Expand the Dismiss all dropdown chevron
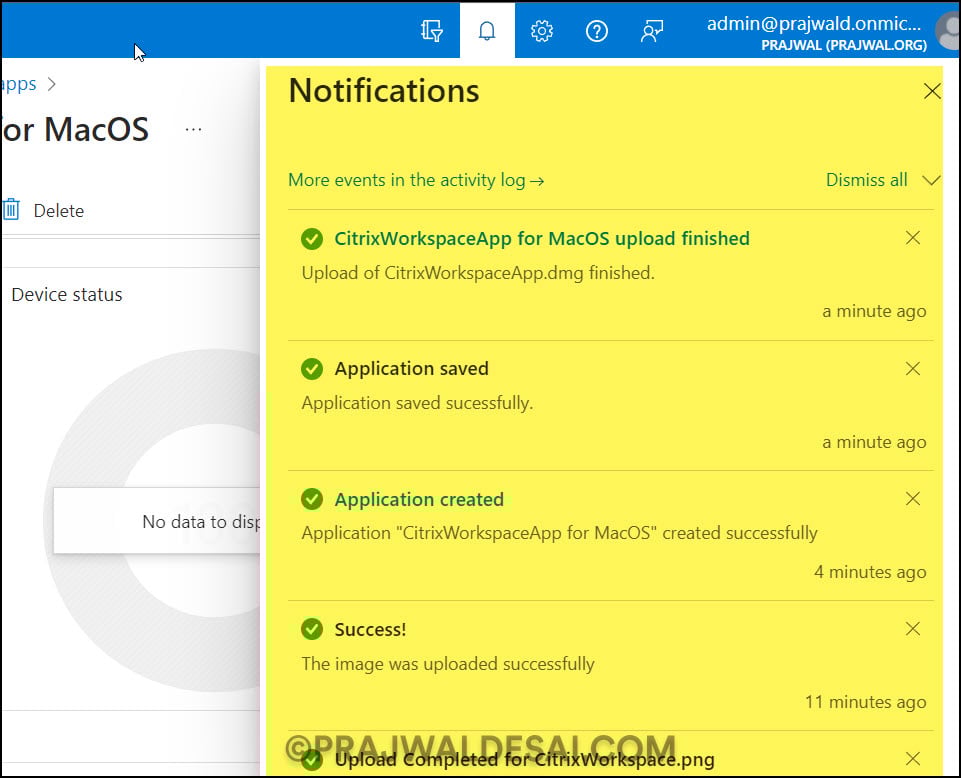Screen dimensions: 961x778 [932, 180]
